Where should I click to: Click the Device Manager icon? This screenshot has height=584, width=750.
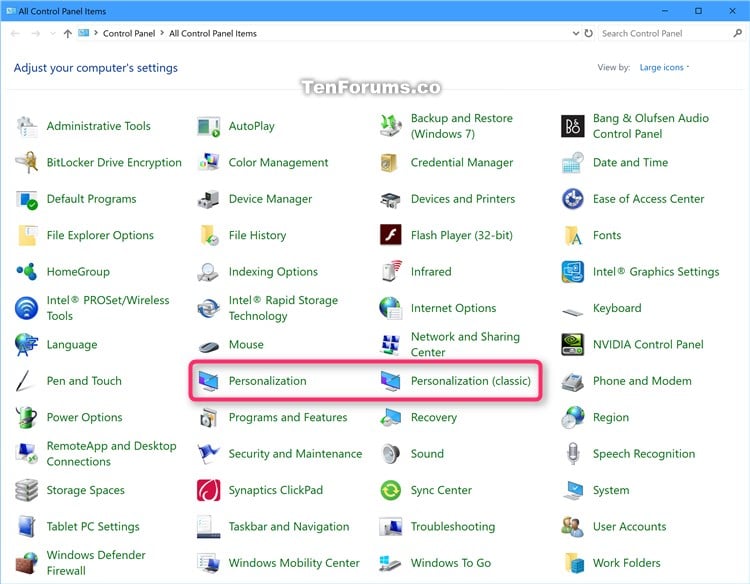pos(209,199)
